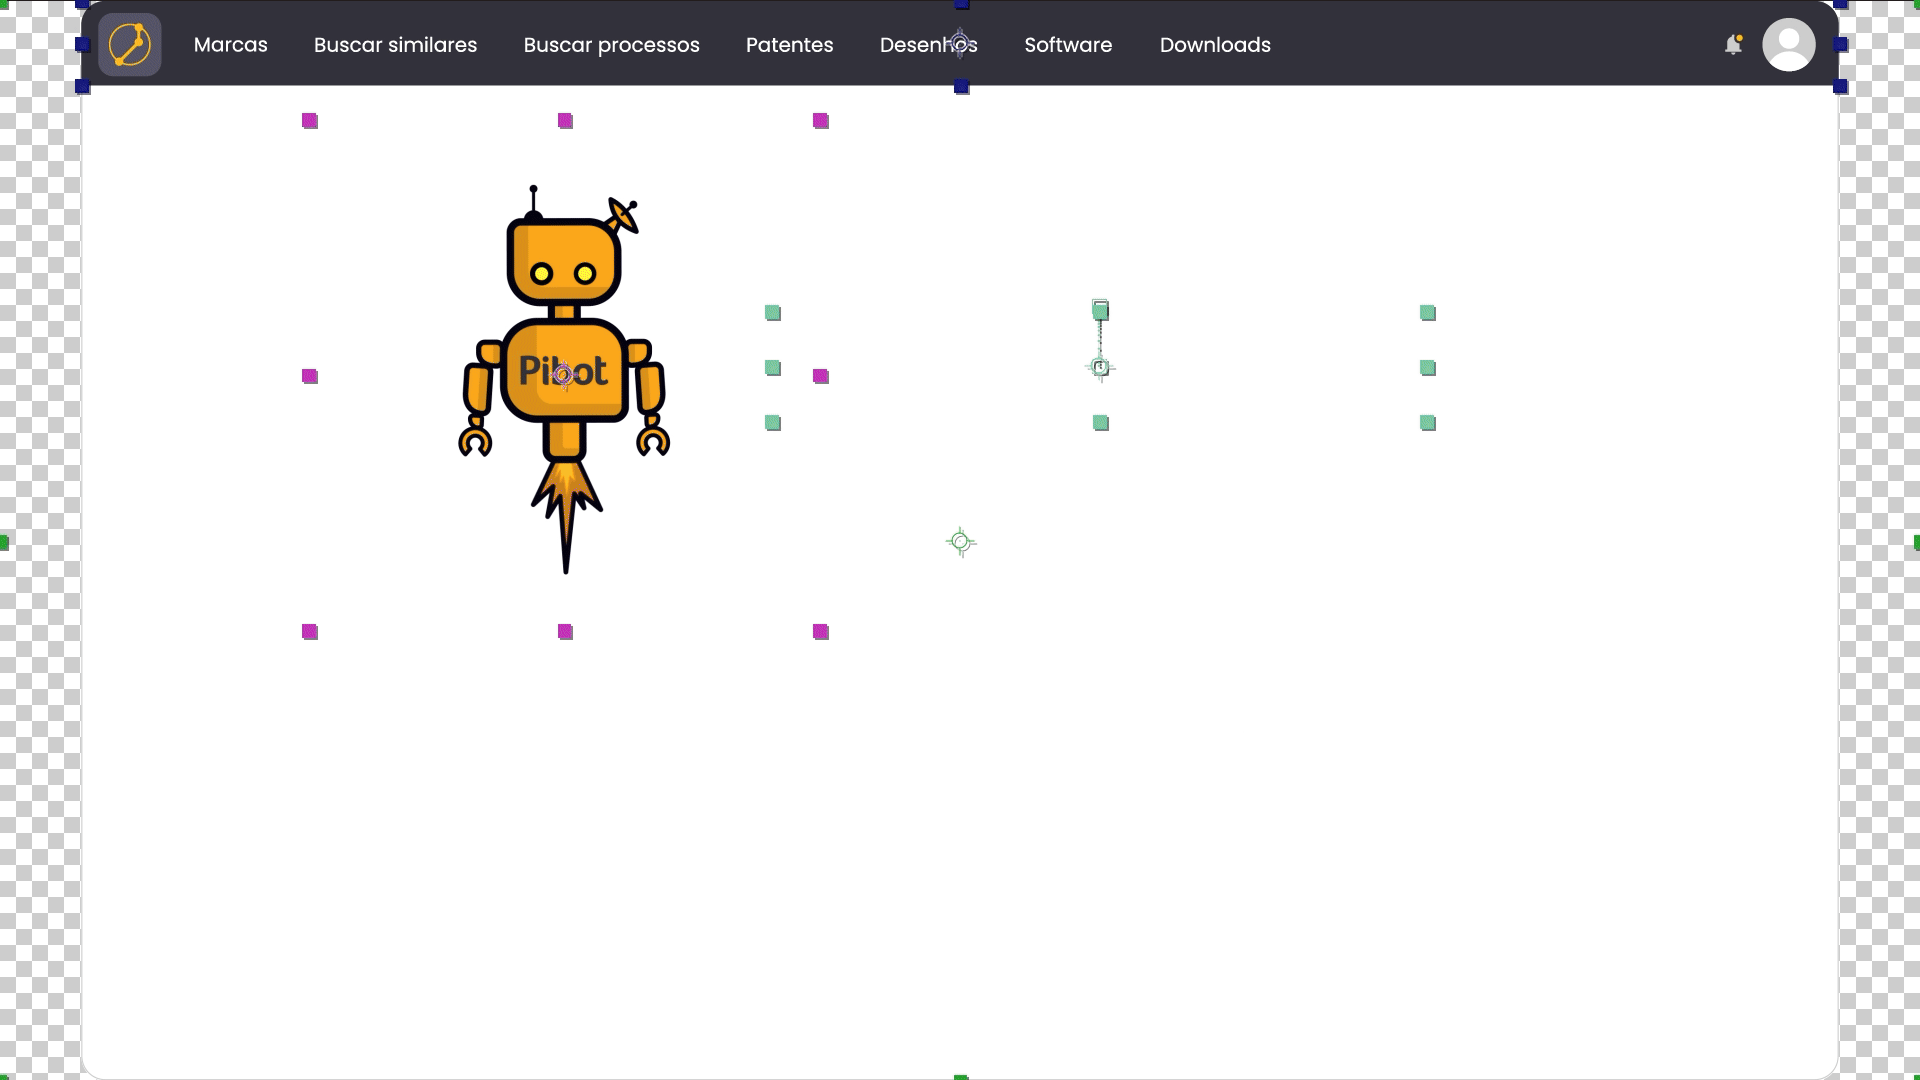Grab top-left magenta handle of robot frame
The image size is (1920, 1080).
point(310,121)
